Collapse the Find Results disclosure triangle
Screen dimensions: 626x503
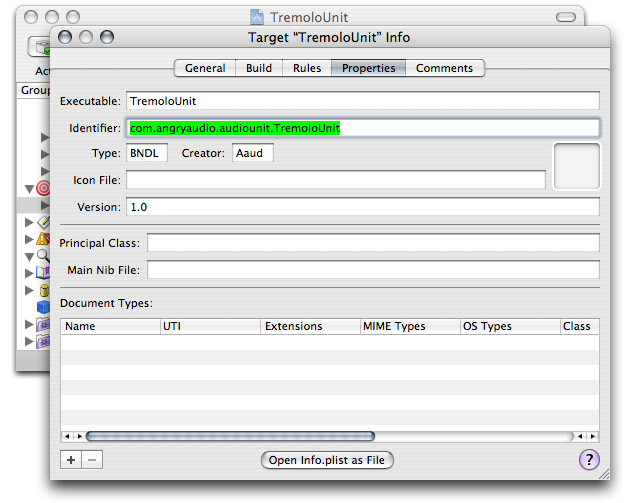click(28, 256)
